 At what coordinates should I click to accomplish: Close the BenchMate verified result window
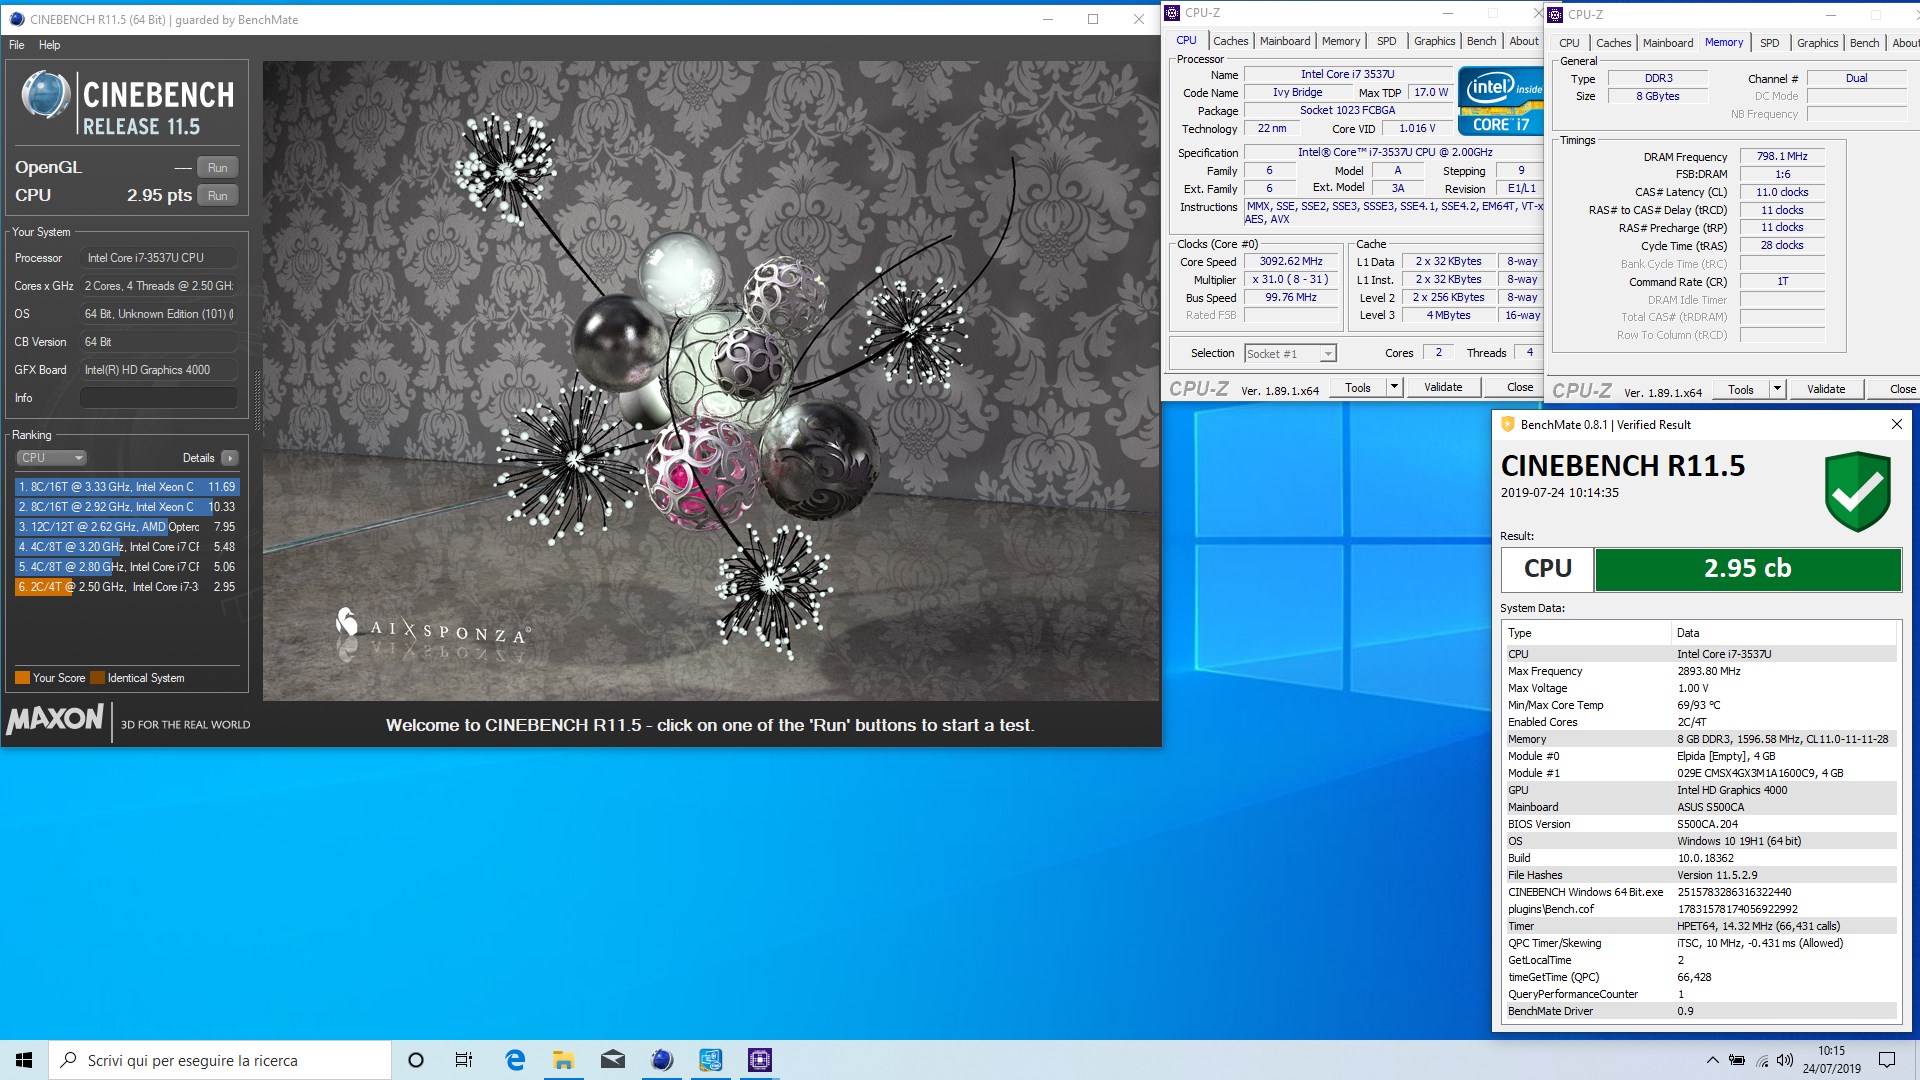[x=1896, y=425]
